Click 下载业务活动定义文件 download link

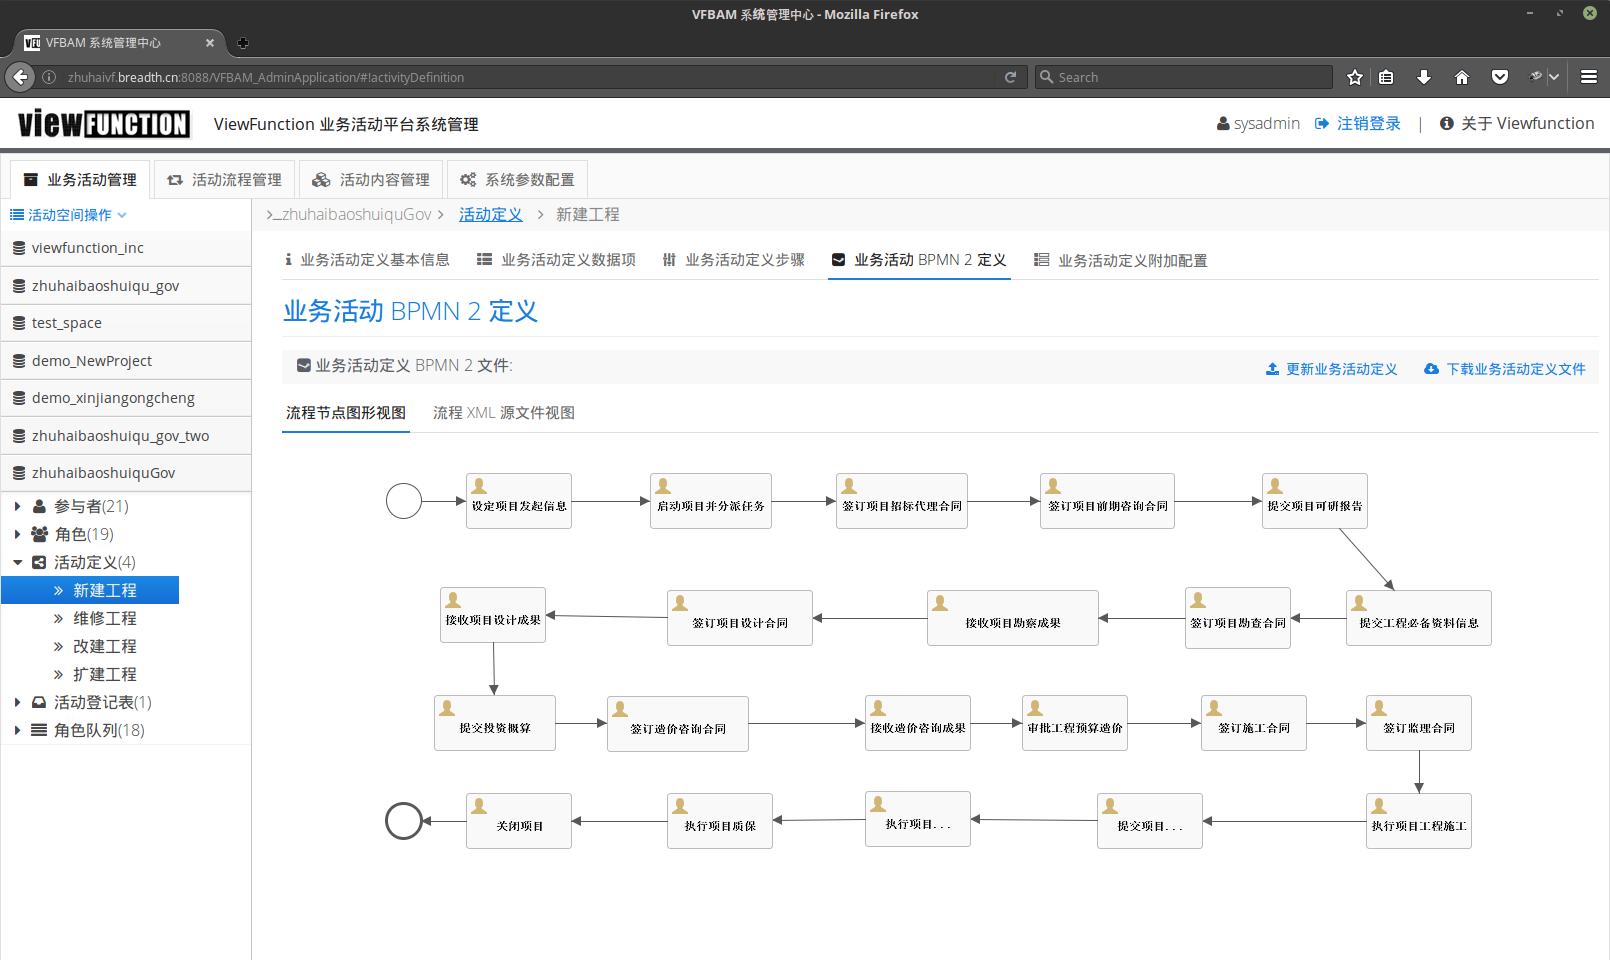(1505, 369)
